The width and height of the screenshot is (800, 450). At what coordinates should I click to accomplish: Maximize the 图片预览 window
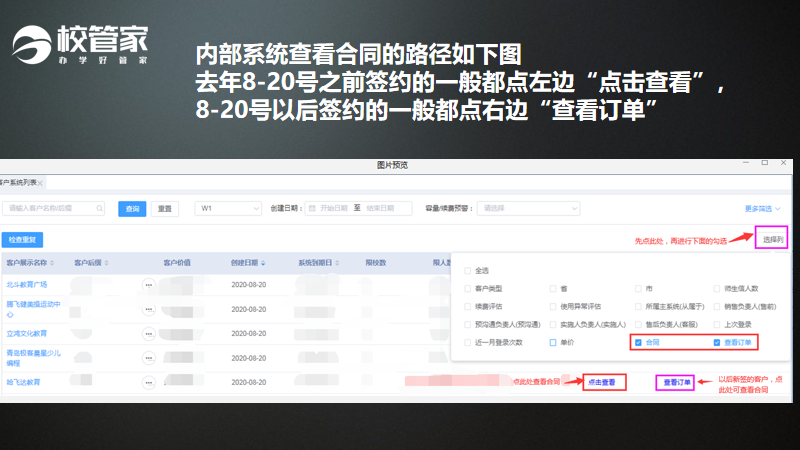click(x=765, y=163)
